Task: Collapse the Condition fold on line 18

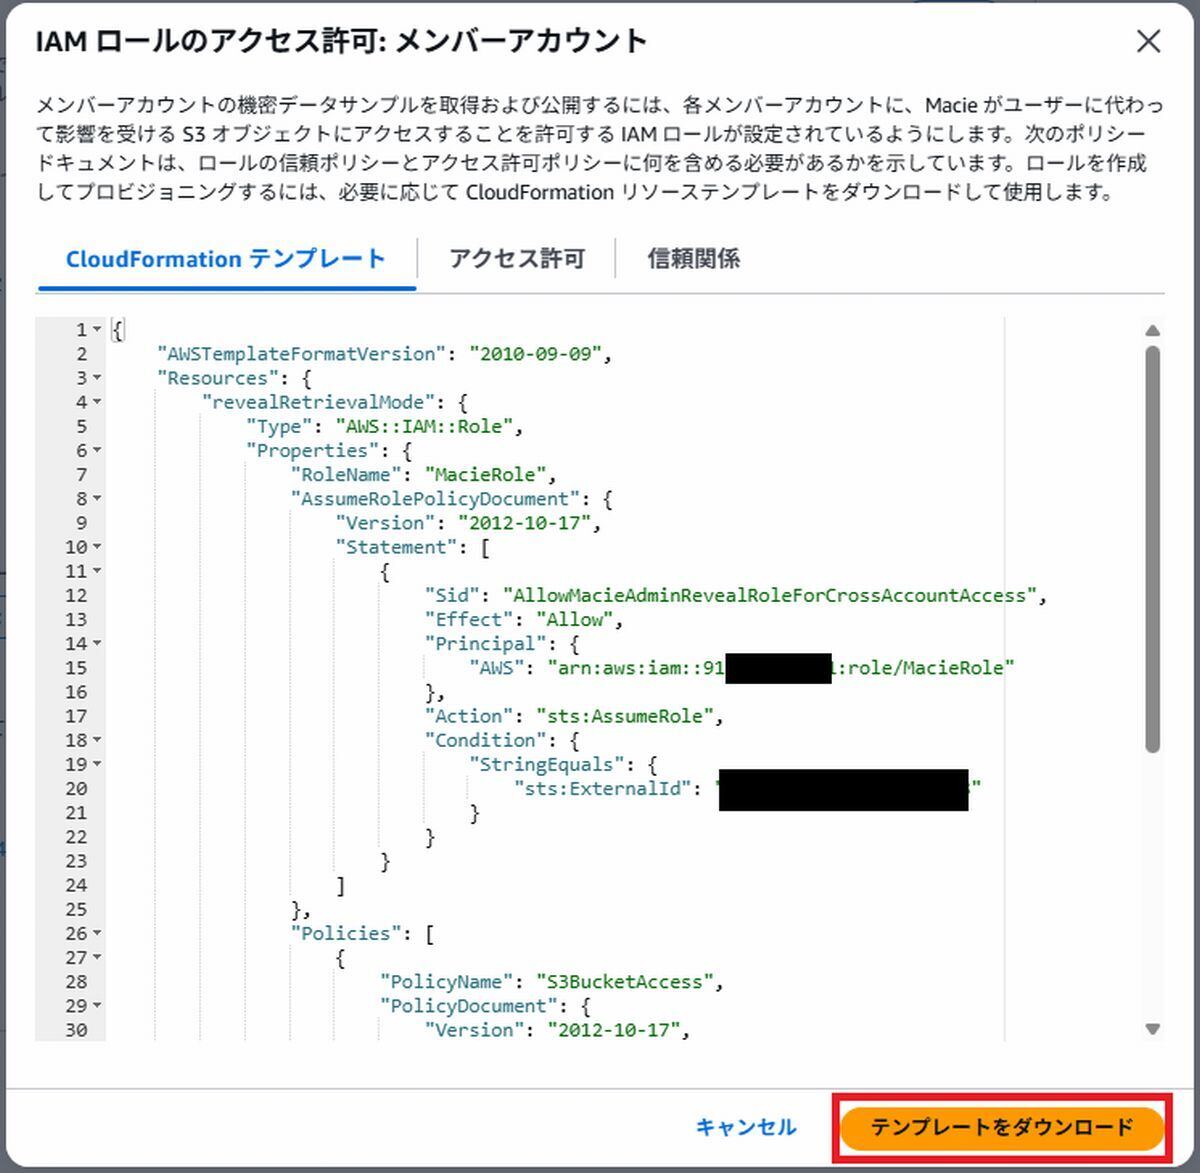Action: pyautogui.click(x=97, y=740)
